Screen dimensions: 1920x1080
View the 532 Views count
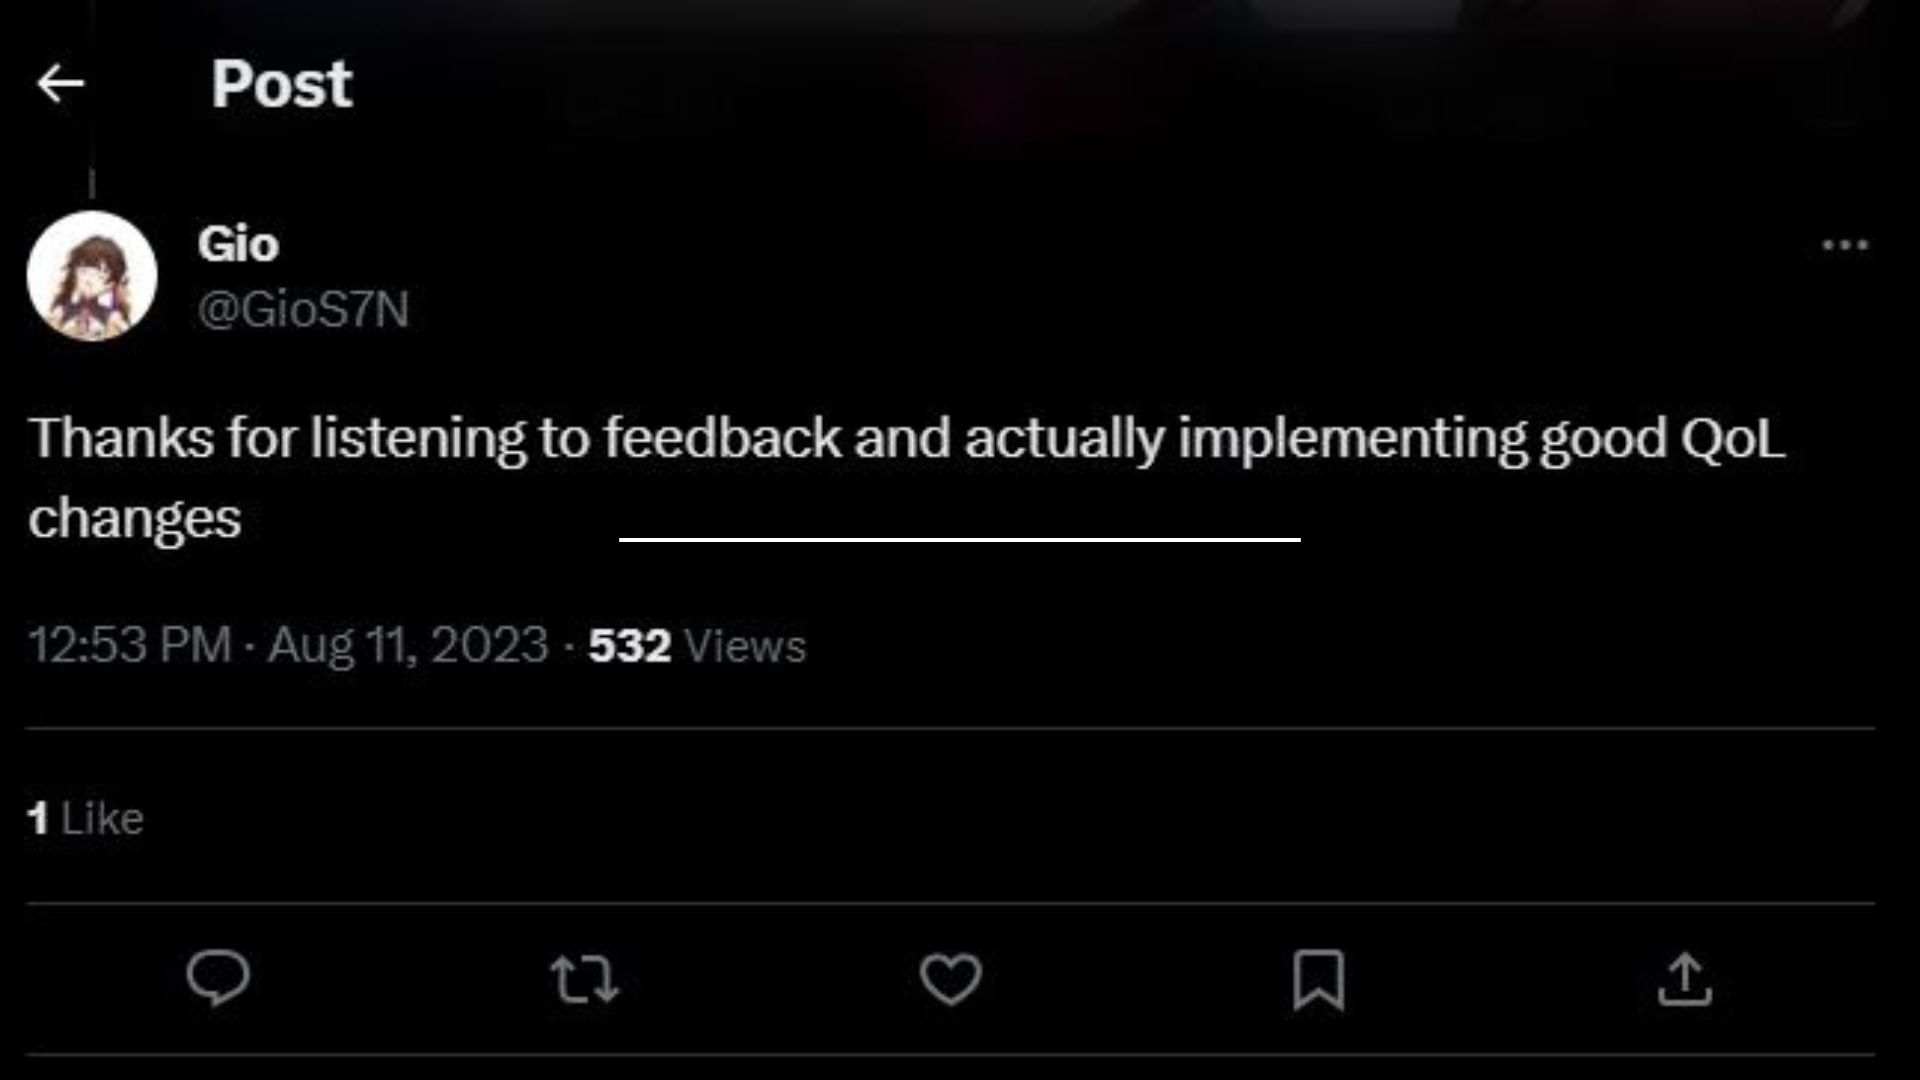click(629, 646)
